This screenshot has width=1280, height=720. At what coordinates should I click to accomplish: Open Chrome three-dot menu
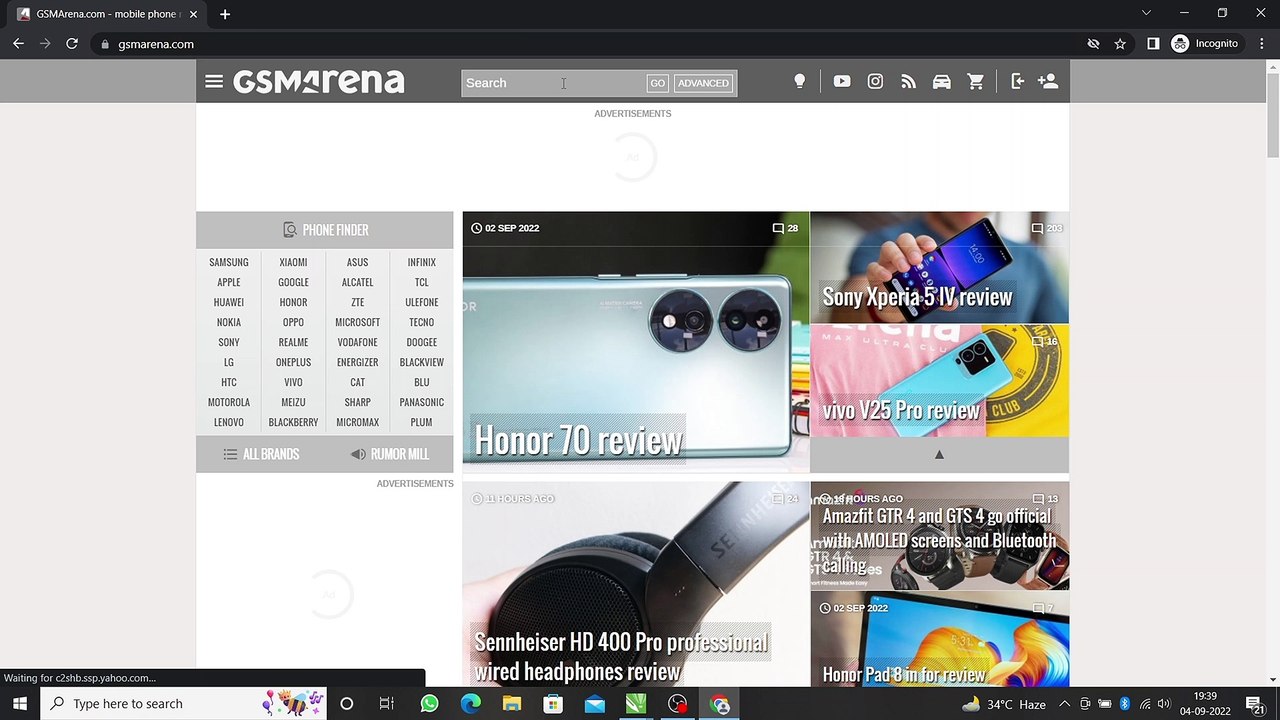(1262, 44)
